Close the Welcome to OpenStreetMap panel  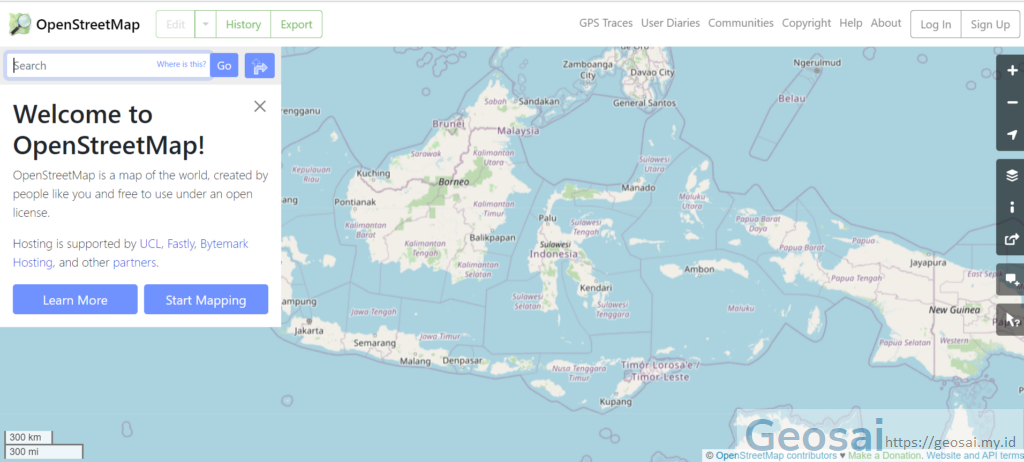260,106
